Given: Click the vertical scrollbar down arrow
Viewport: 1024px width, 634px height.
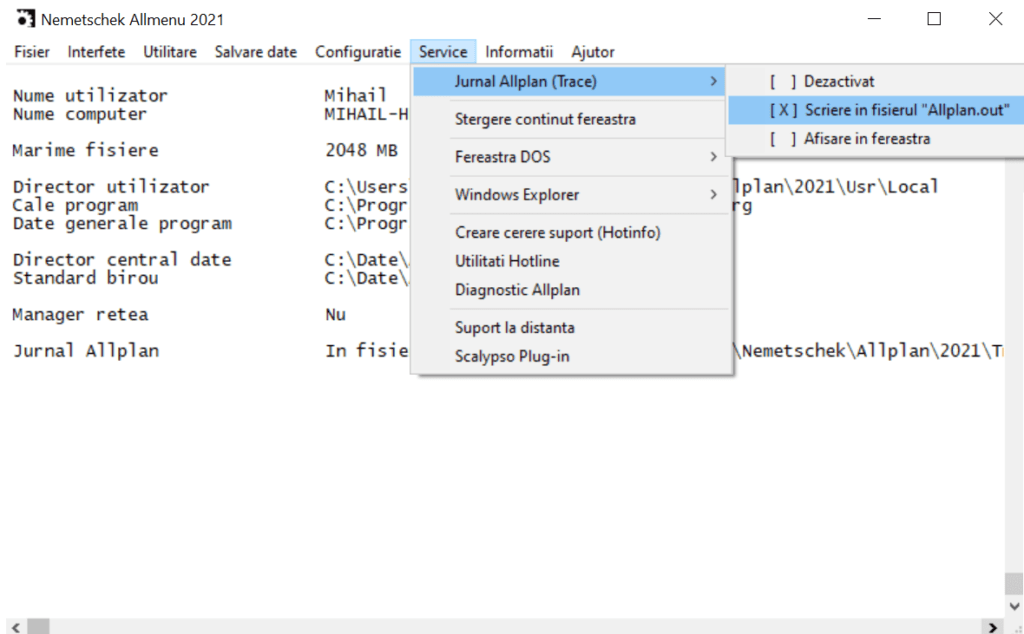Looking at the screenshot, I should point(1014,607).
